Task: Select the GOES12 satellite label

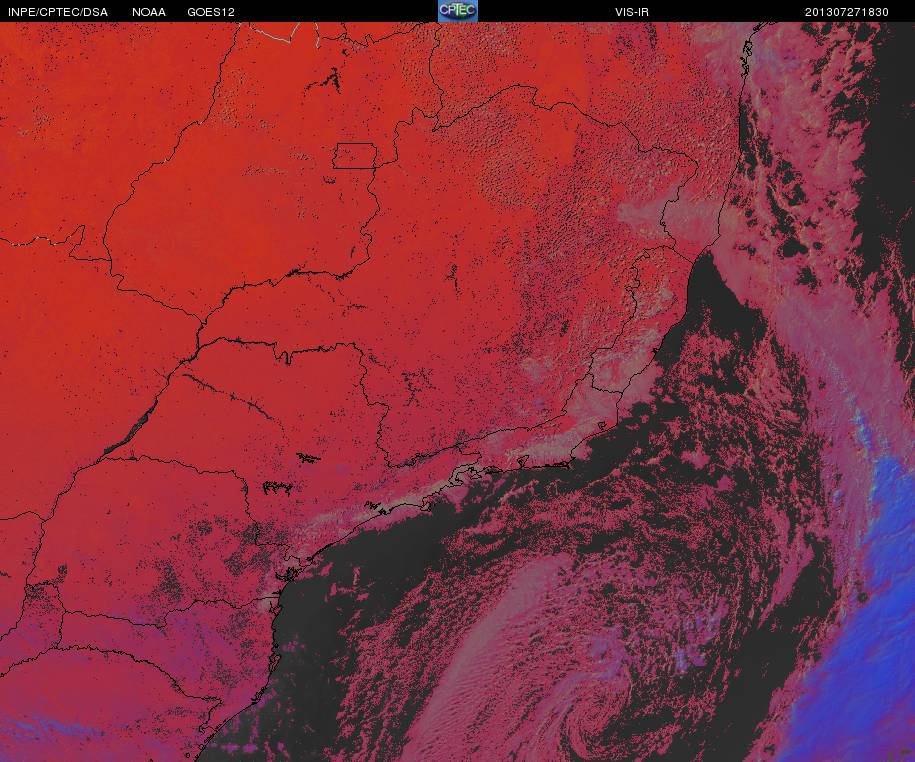Action: [x=211, y=12]
